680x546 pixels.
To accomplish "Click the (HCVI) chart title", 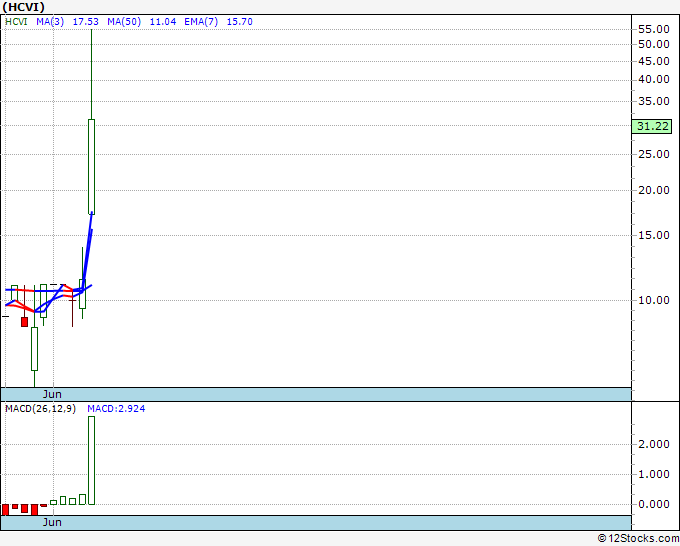I will (x=23, y=7).
